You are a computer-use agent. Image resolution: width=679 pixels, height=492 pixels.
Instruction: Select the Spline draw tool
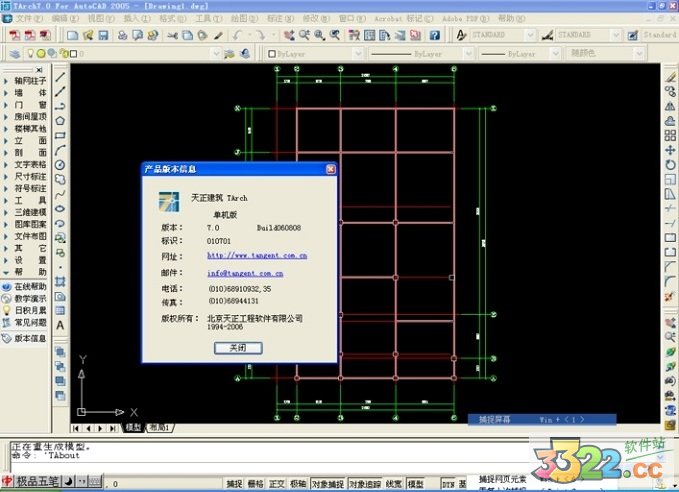tap(60, 194)
